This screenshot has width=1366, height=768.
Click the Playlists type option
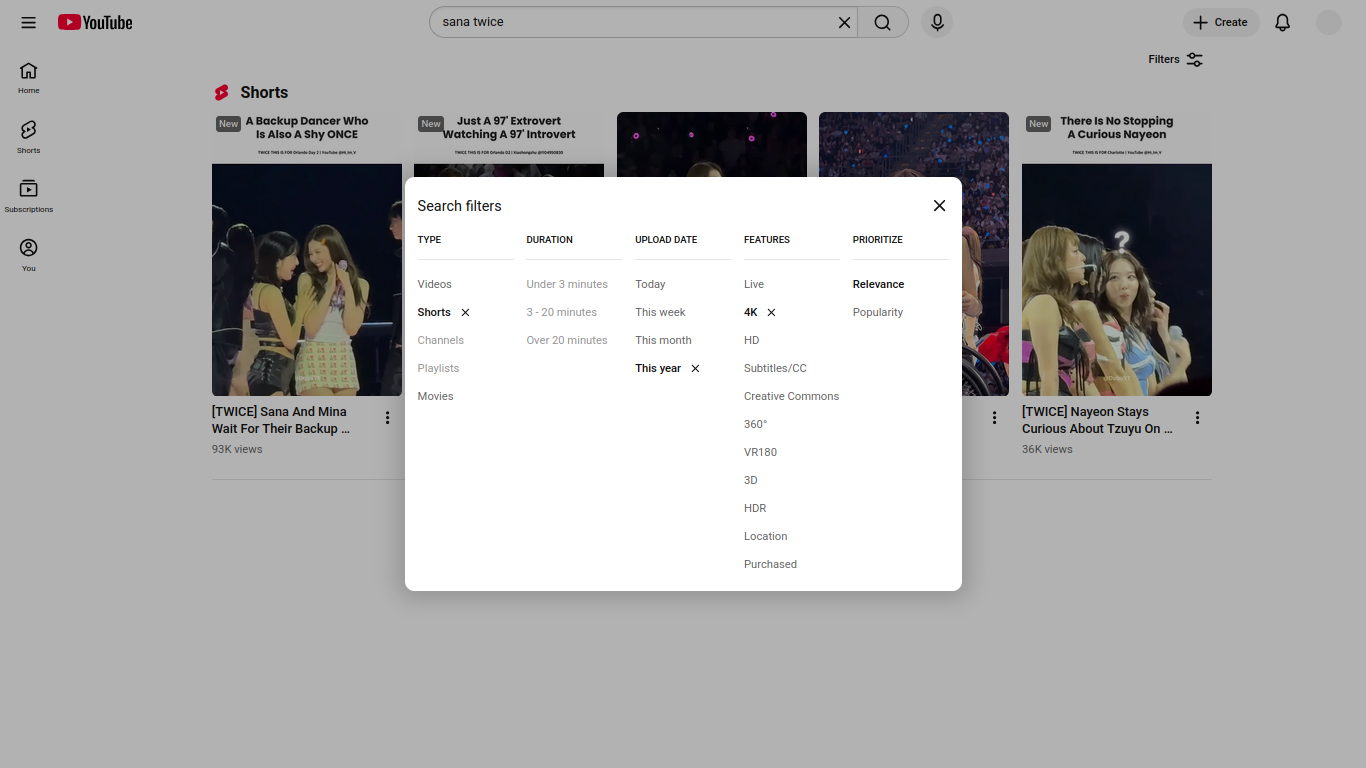pyautogui.click(x=439, y=369)
